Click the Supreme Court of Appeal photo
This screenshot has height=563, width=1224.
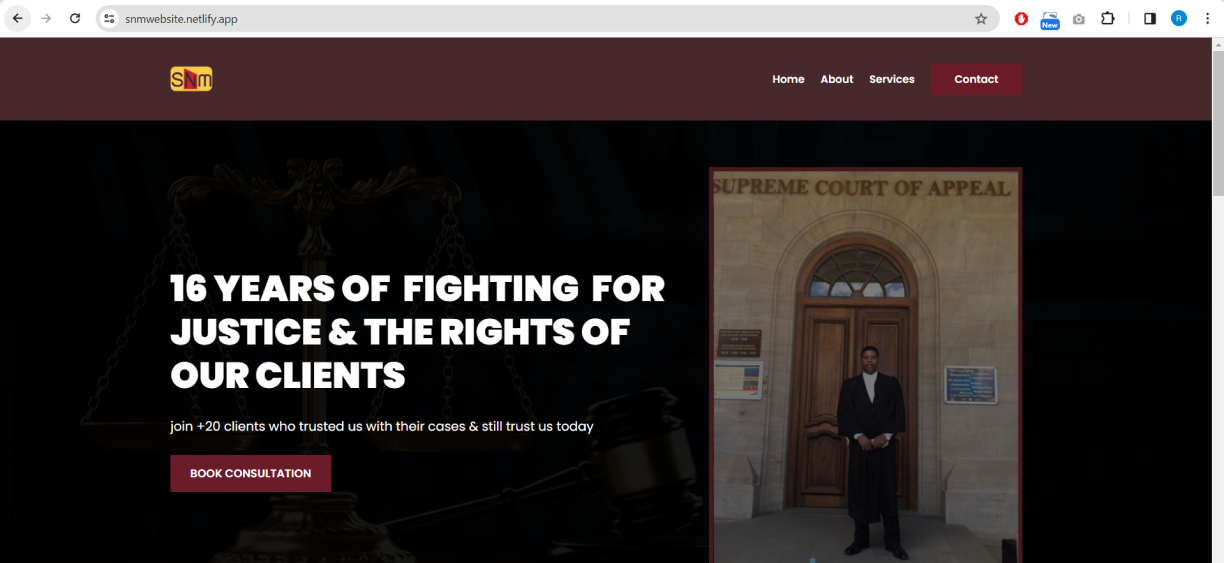(x=866, y=365)
